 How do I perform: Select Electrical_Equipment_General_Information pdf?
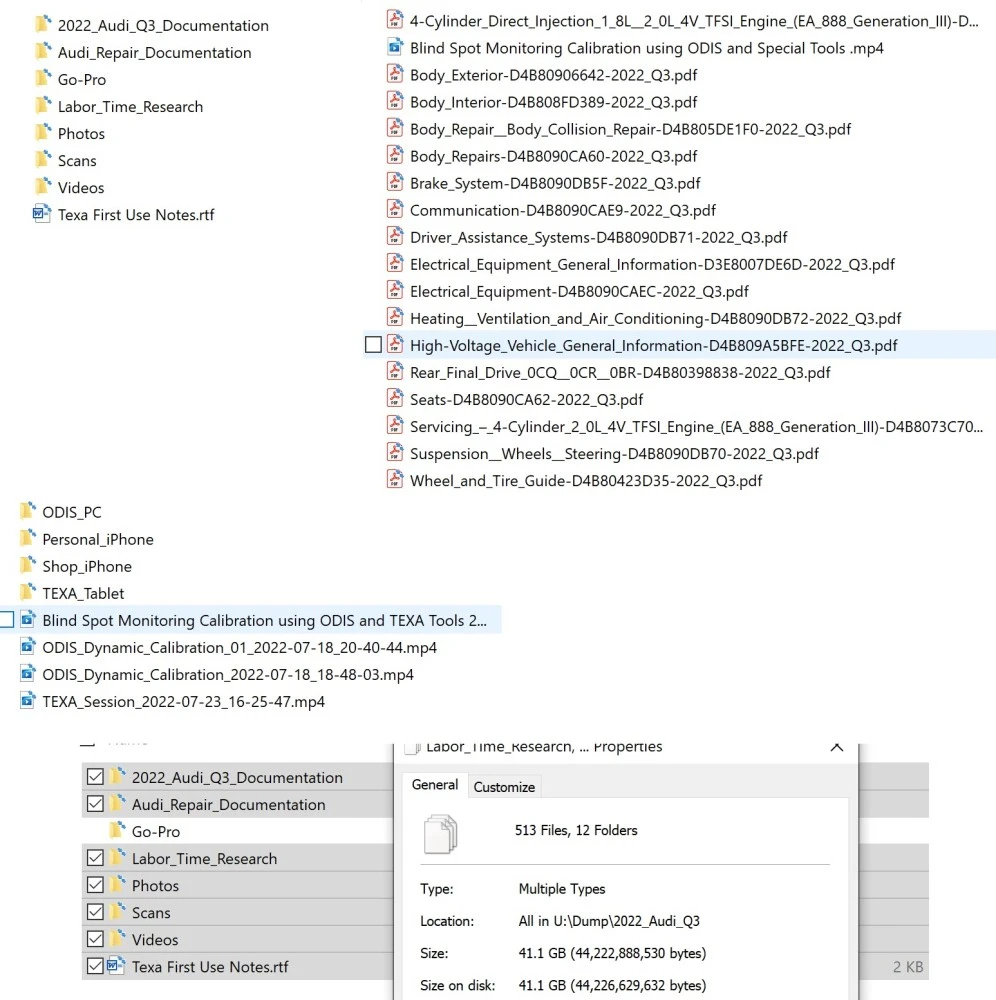652,264
